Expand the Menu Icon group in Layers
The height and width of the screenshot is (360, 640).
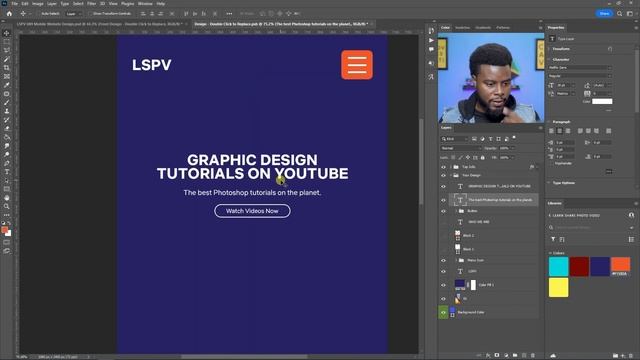[456, 260]
